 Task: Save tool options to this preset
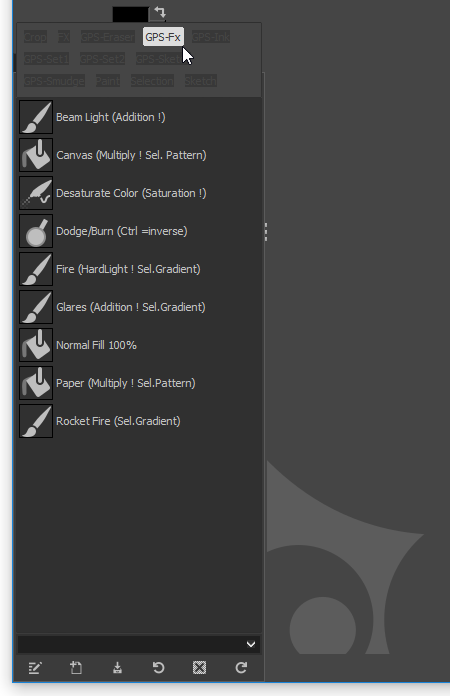(117, 668)
